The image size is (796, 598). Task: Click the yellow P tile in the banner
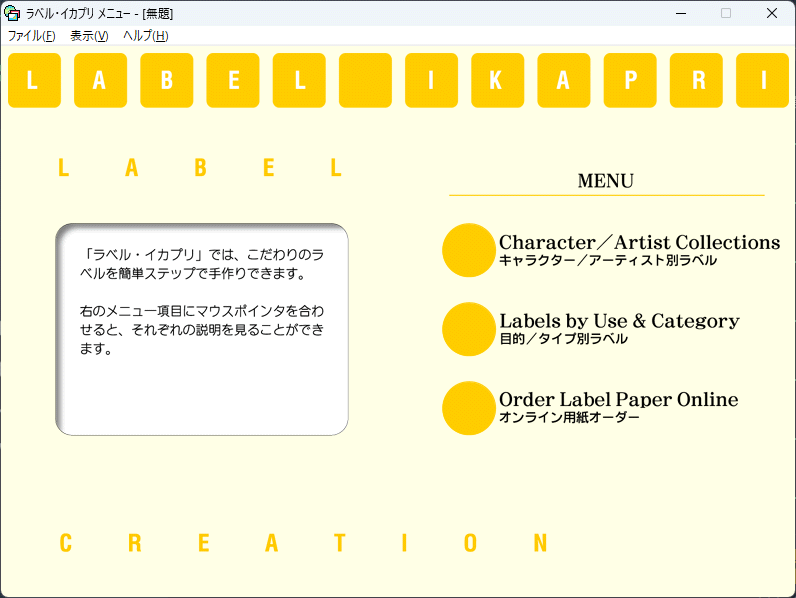(x=630, y=80)
